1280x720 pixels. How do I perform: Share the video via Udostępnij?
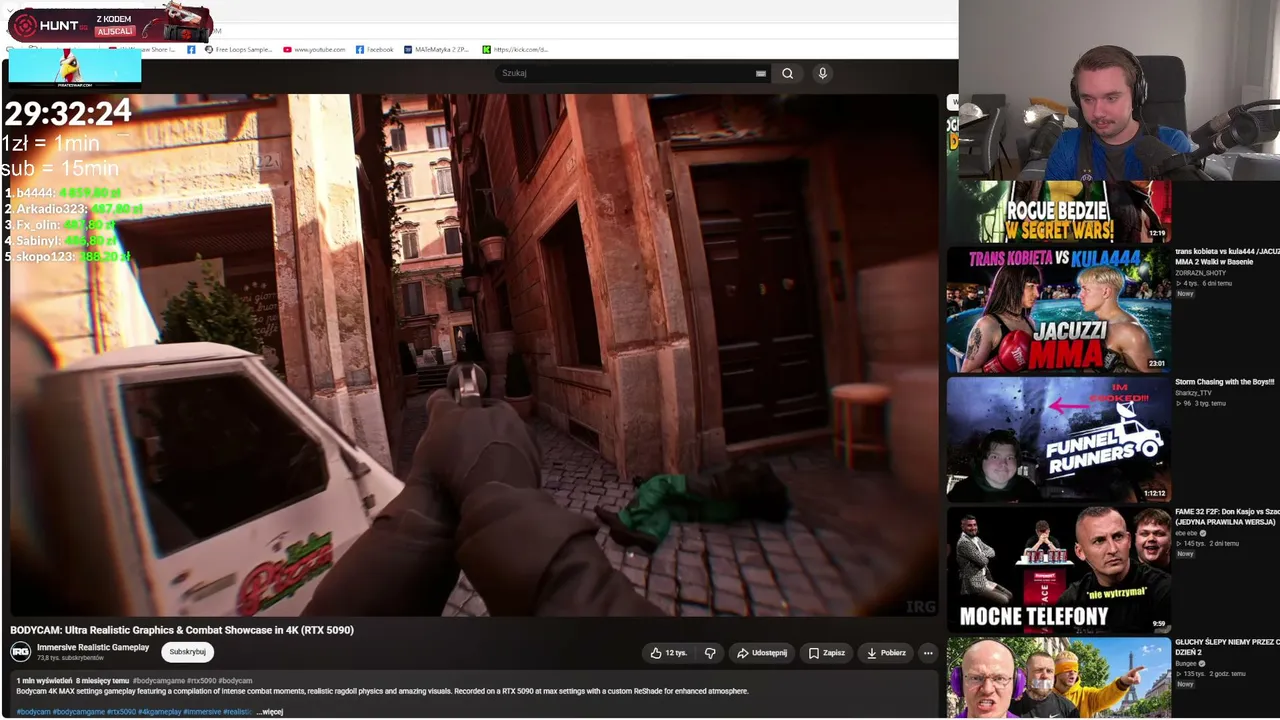(762, 653)
